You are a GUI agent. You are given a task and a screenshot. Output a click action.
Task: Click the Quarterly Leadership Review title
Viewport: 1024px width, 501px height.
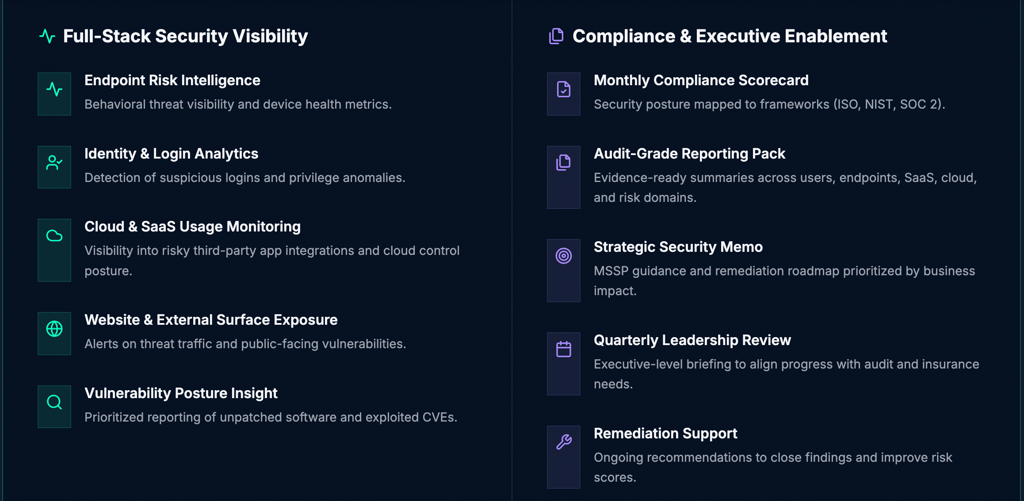(x=692, y=340)
